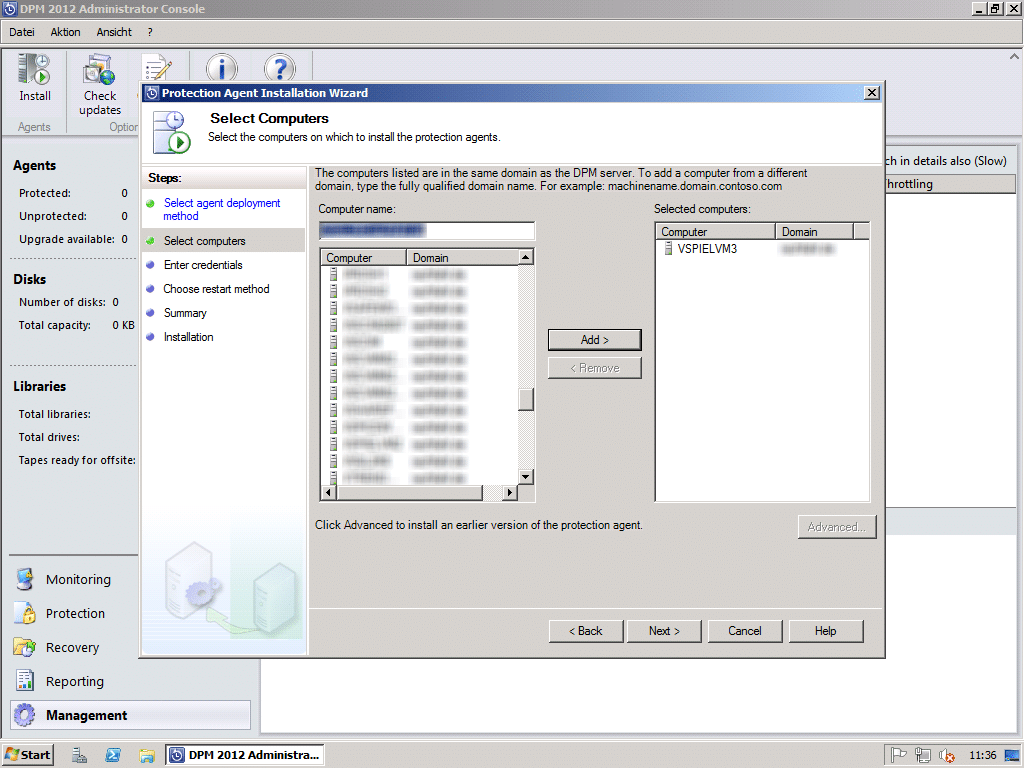The image size is (1024, 768).
Task: Click into the Computer name field
Action: tap(426, 231)
